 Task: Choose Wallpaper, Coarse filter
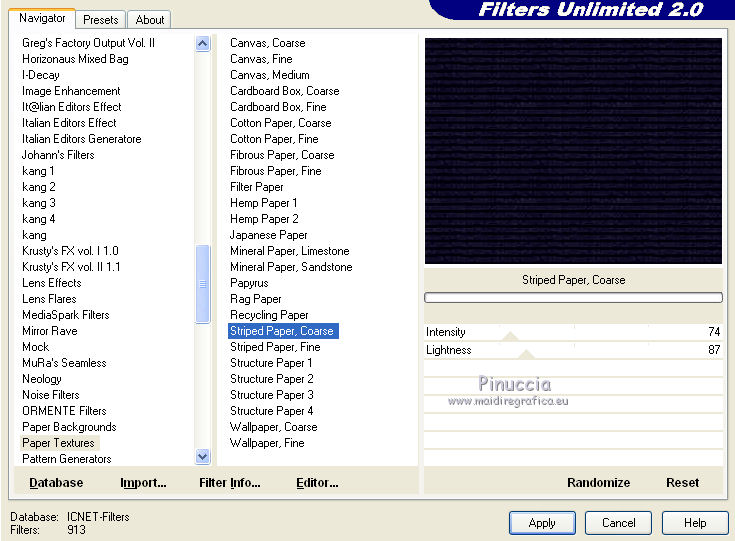274,427
